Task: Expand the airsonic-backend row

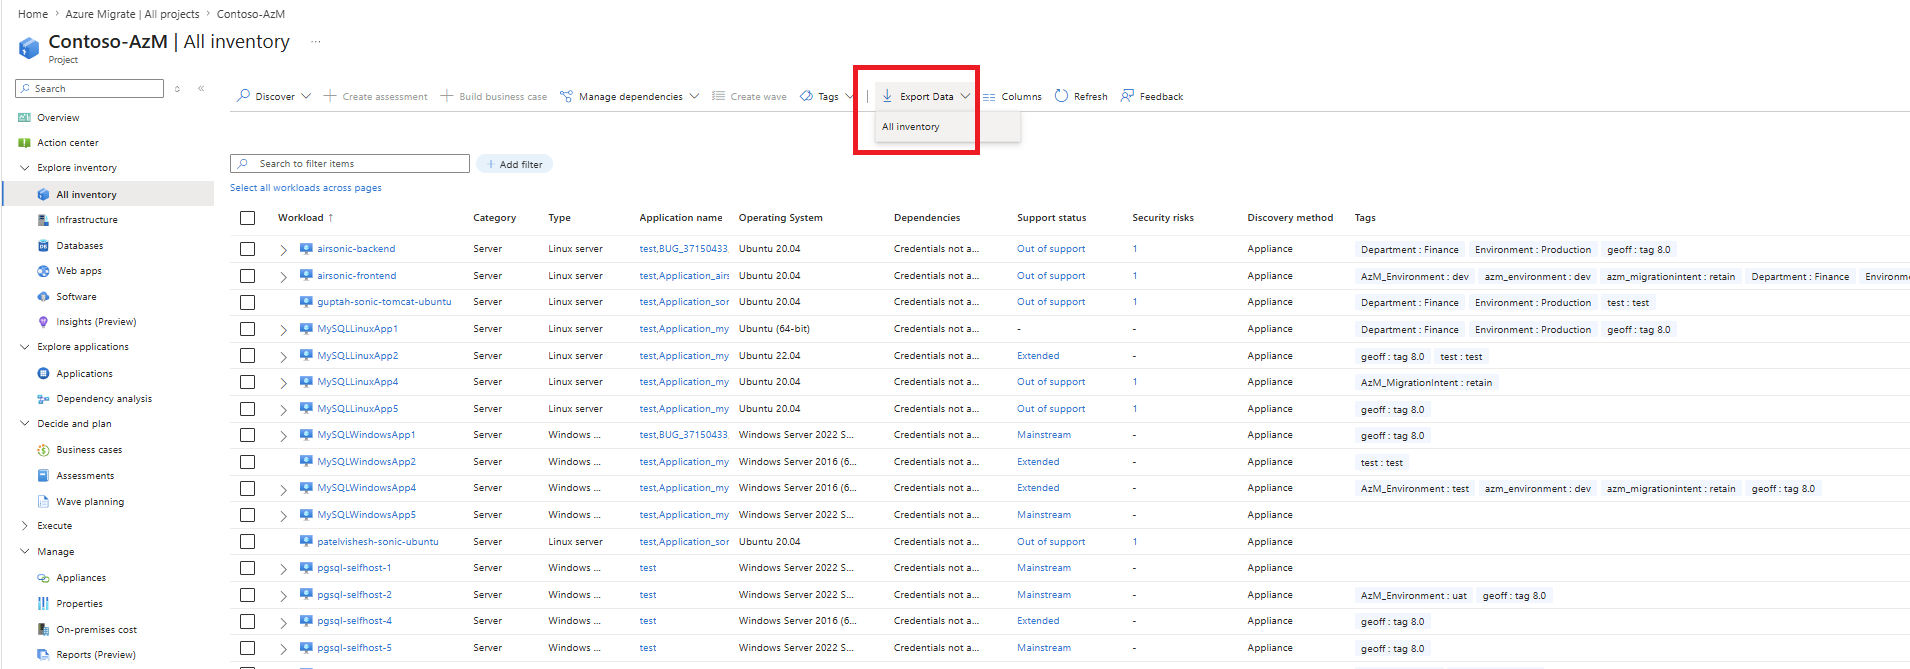Action: pyautogui.click(x=283, y=250)
